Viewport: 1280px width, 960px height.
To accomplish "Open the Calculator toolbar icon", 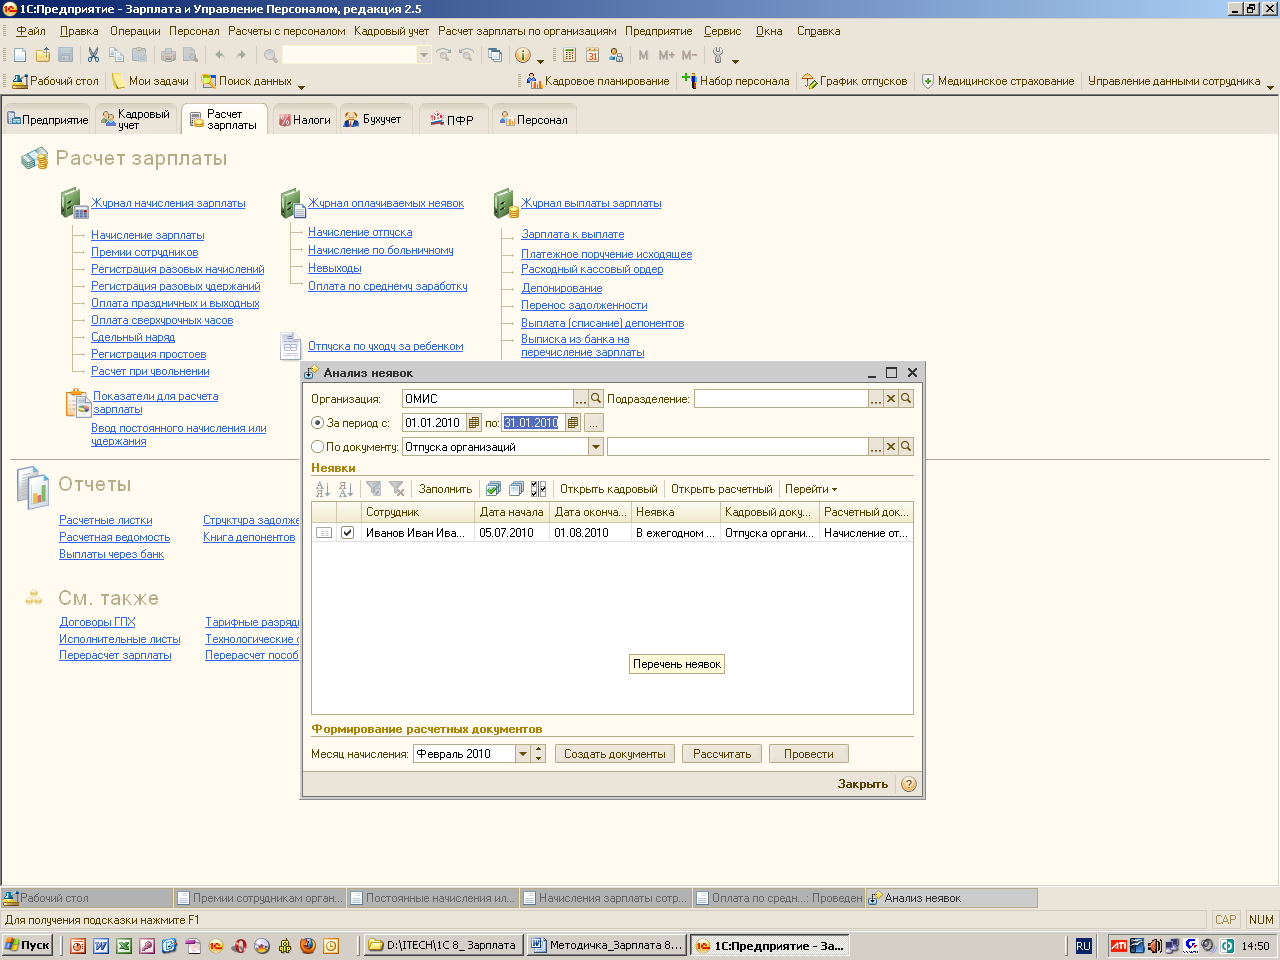I will pos(570,55).
